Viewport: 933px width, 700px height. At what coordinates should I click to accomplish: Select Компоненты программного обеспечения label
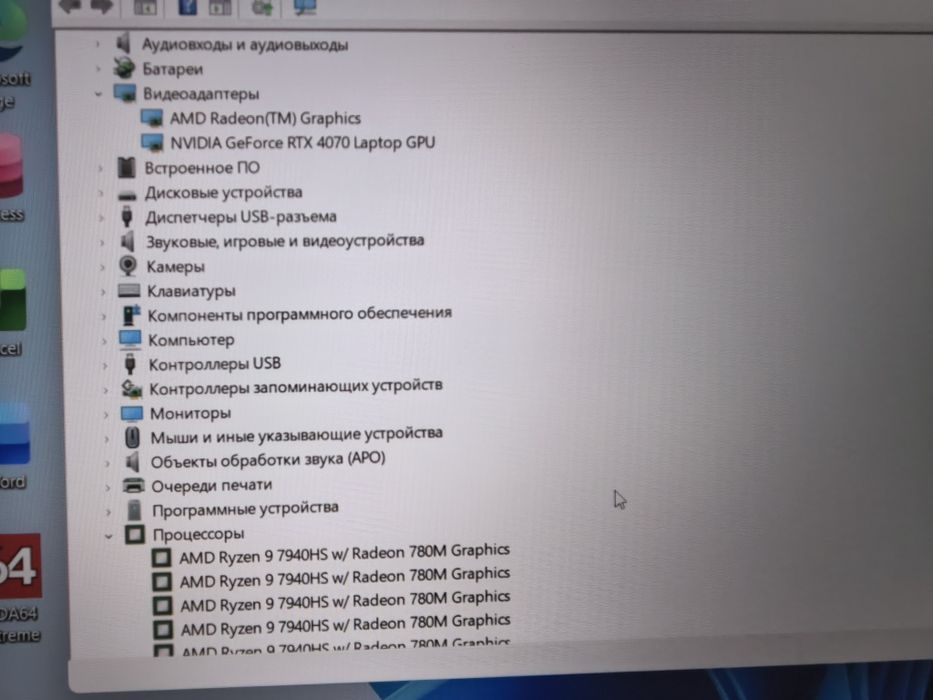coord(300,314)
